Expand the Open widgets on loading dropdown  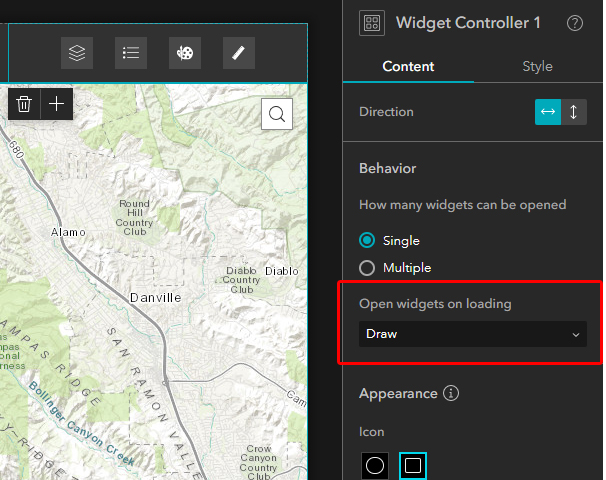tap(473, 334)
